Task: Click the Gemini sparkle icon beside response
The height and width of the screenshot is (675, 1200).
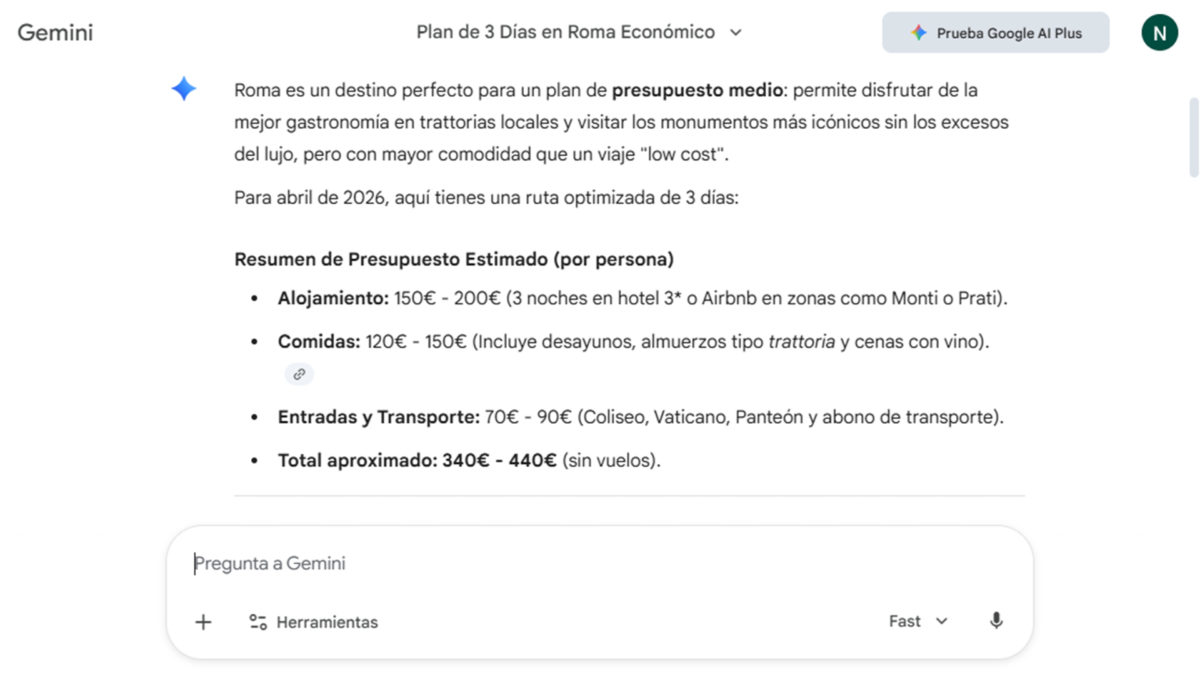Action: click(184, 89)
